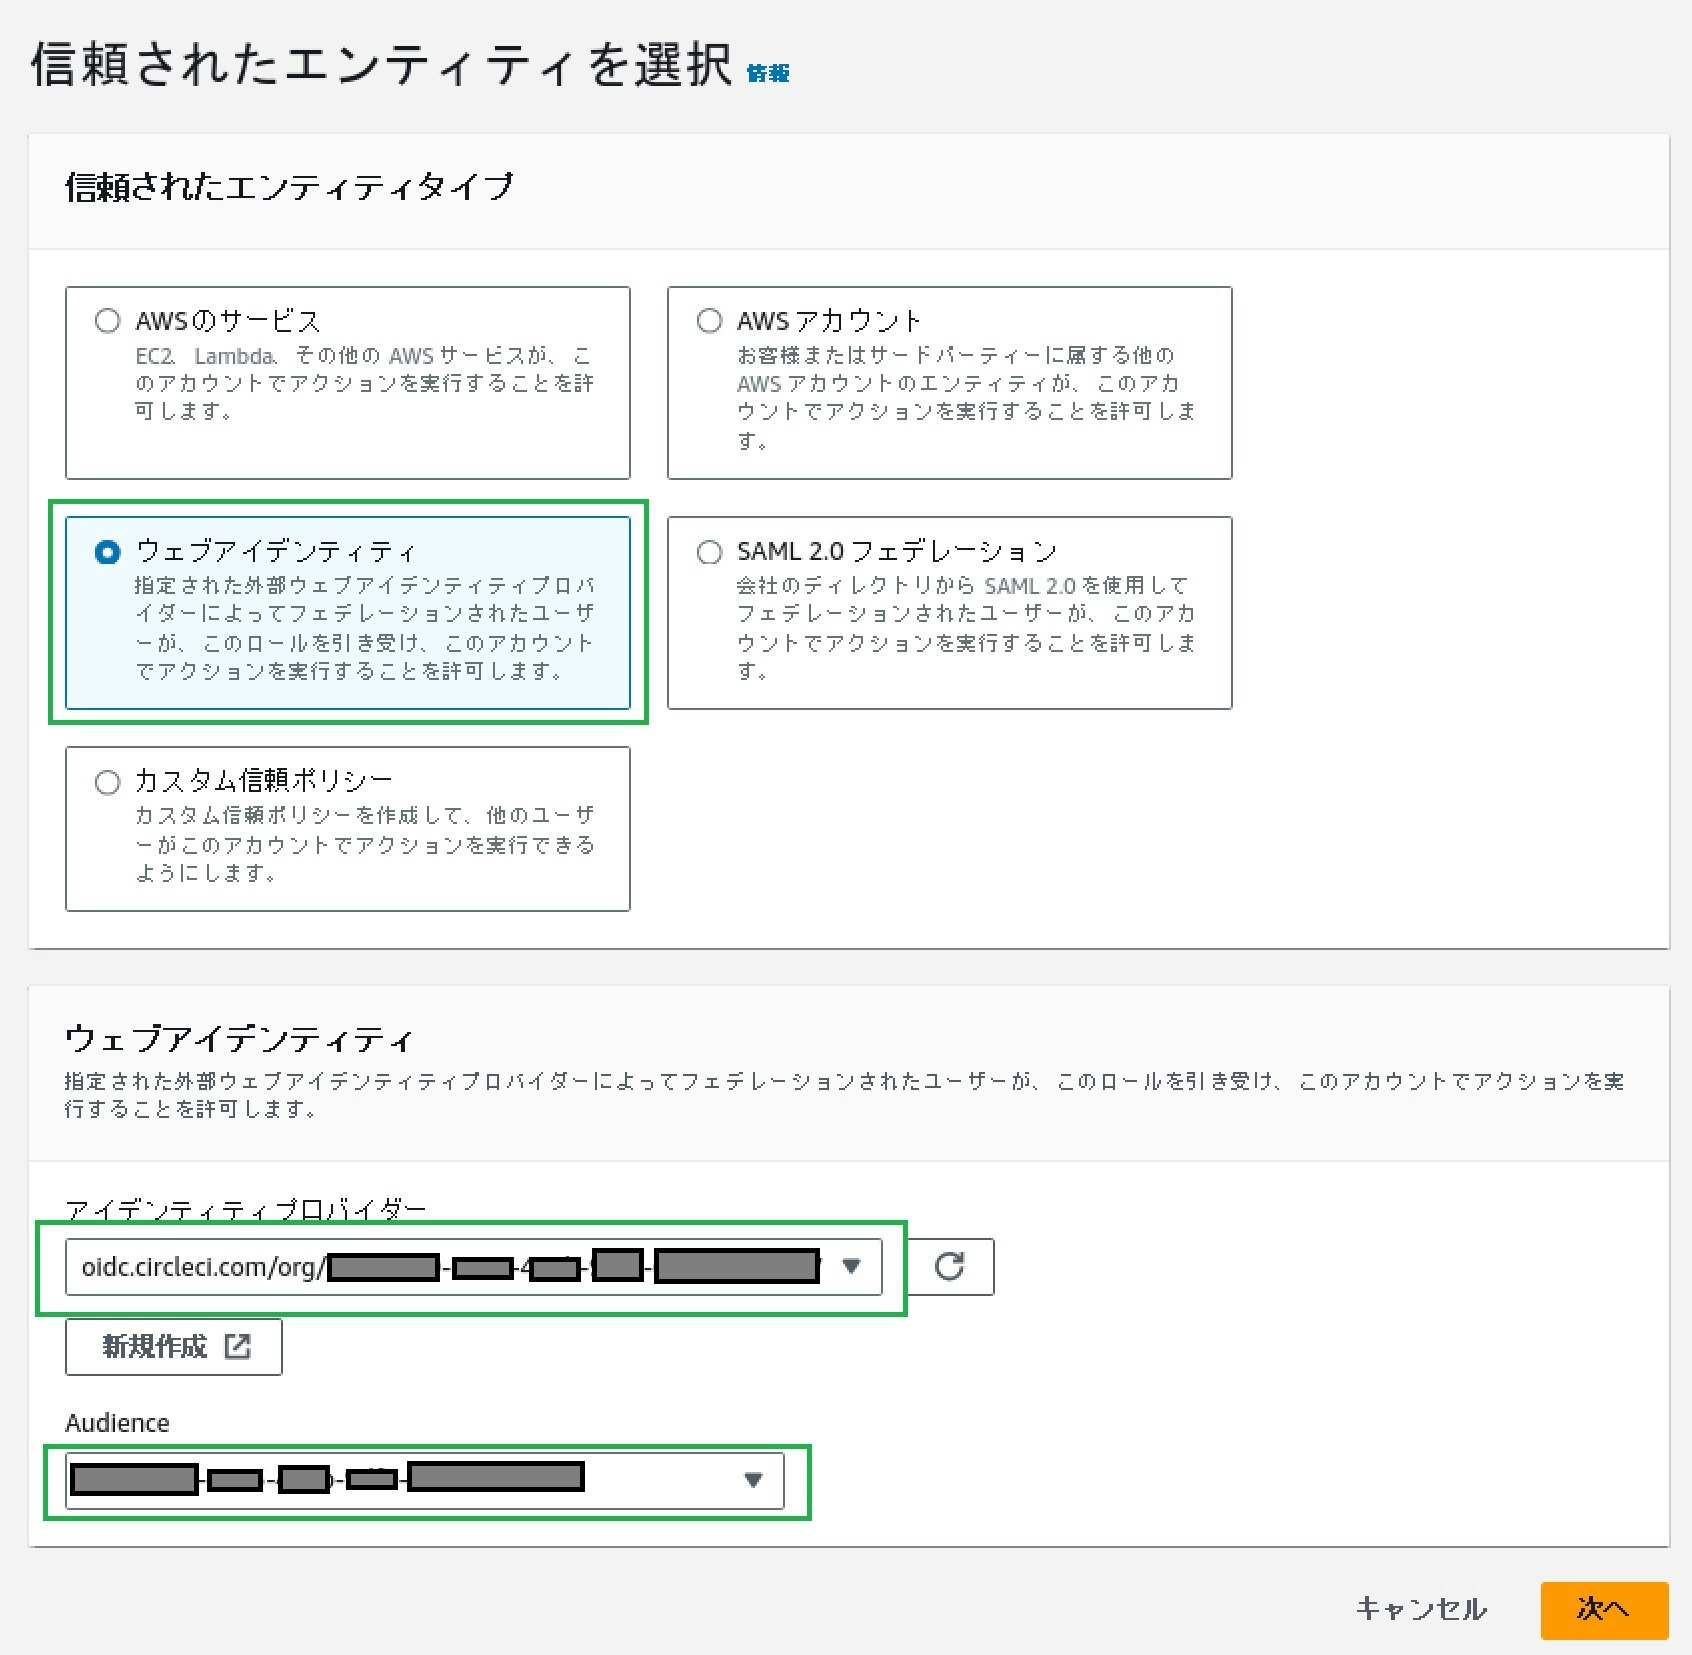Image resolution: width=1692 pixels, height=1655 pixels.
Task: Click the 新規作成 button
Action: click(174, 1347)
